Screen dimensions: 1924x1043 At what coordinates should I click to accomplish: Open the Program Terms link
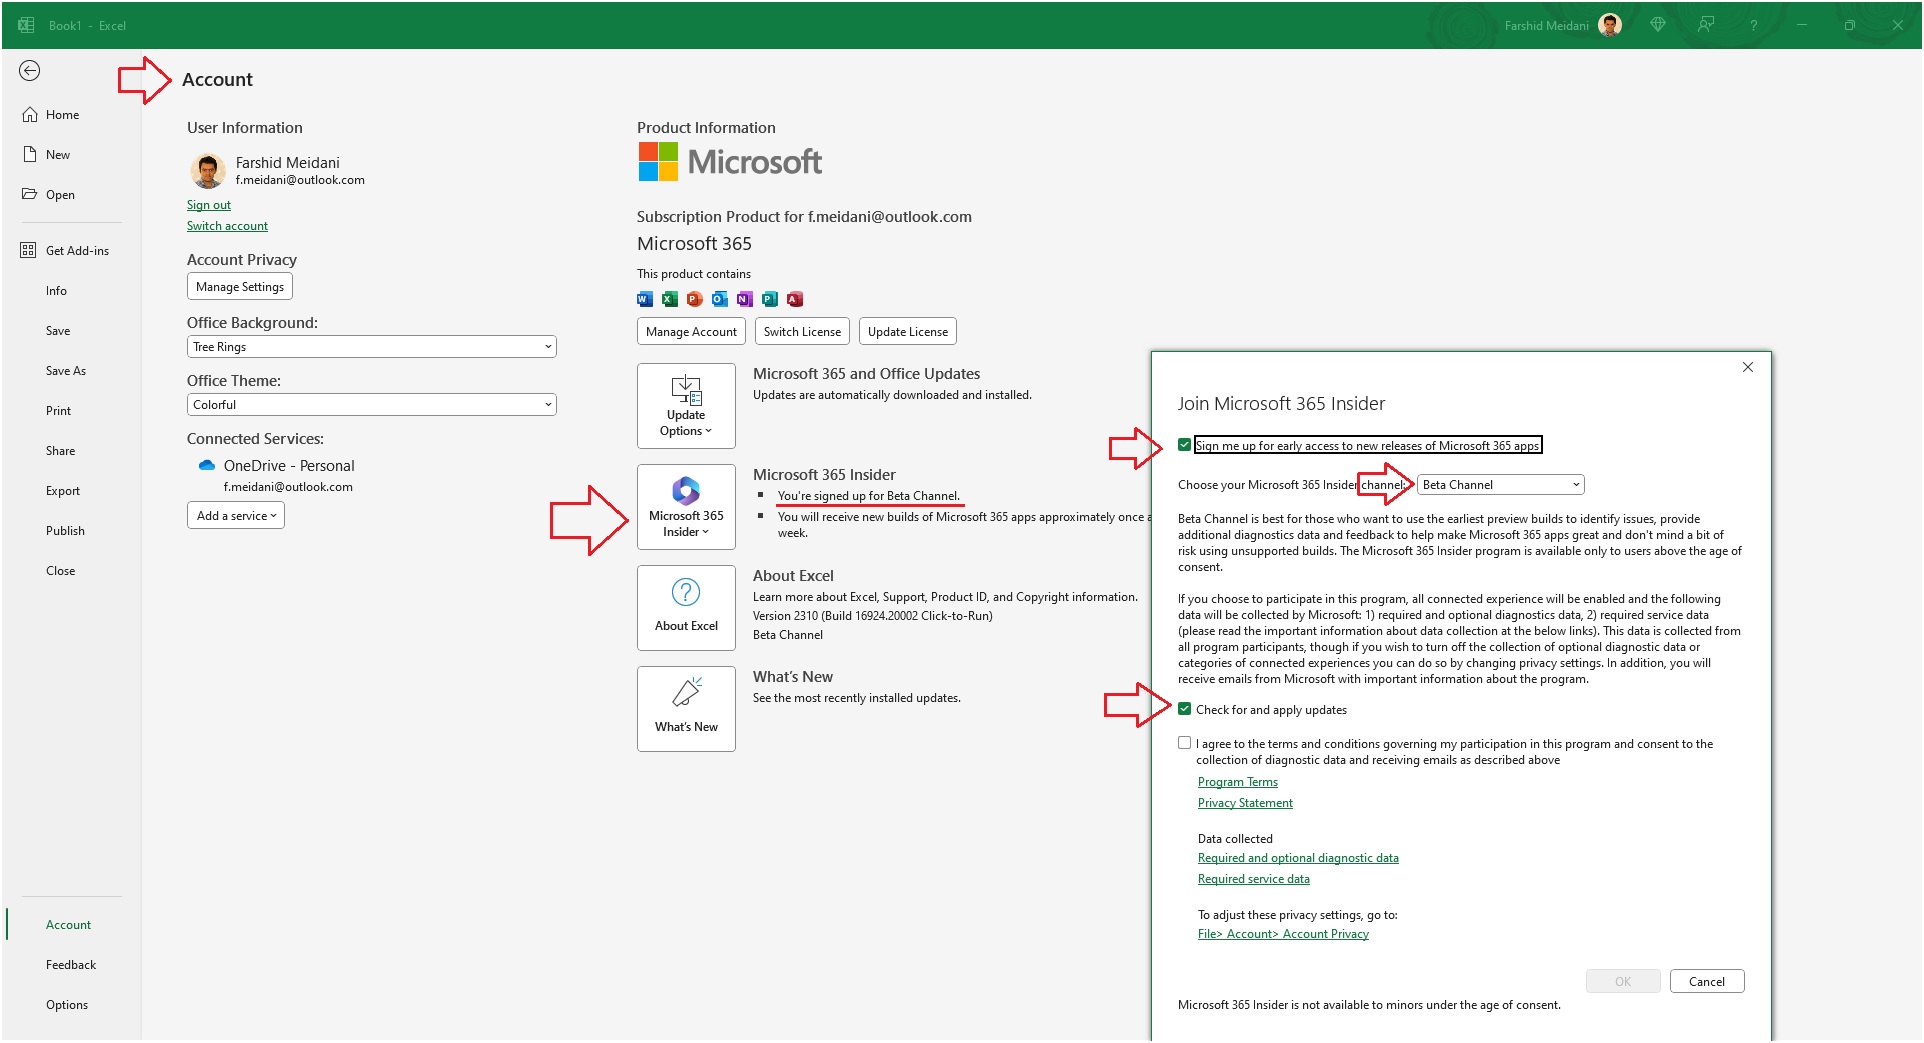point(1238,782)
